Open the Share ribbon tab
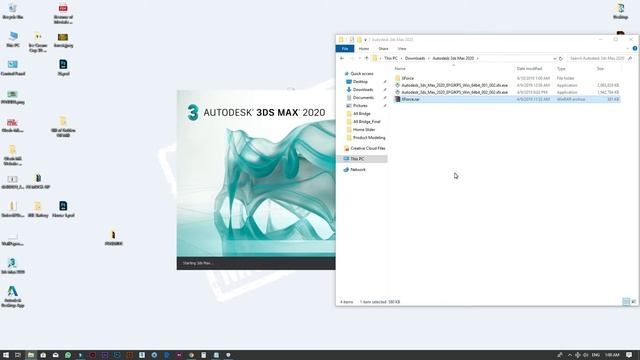The image size is (640, 360). [383, 49]
